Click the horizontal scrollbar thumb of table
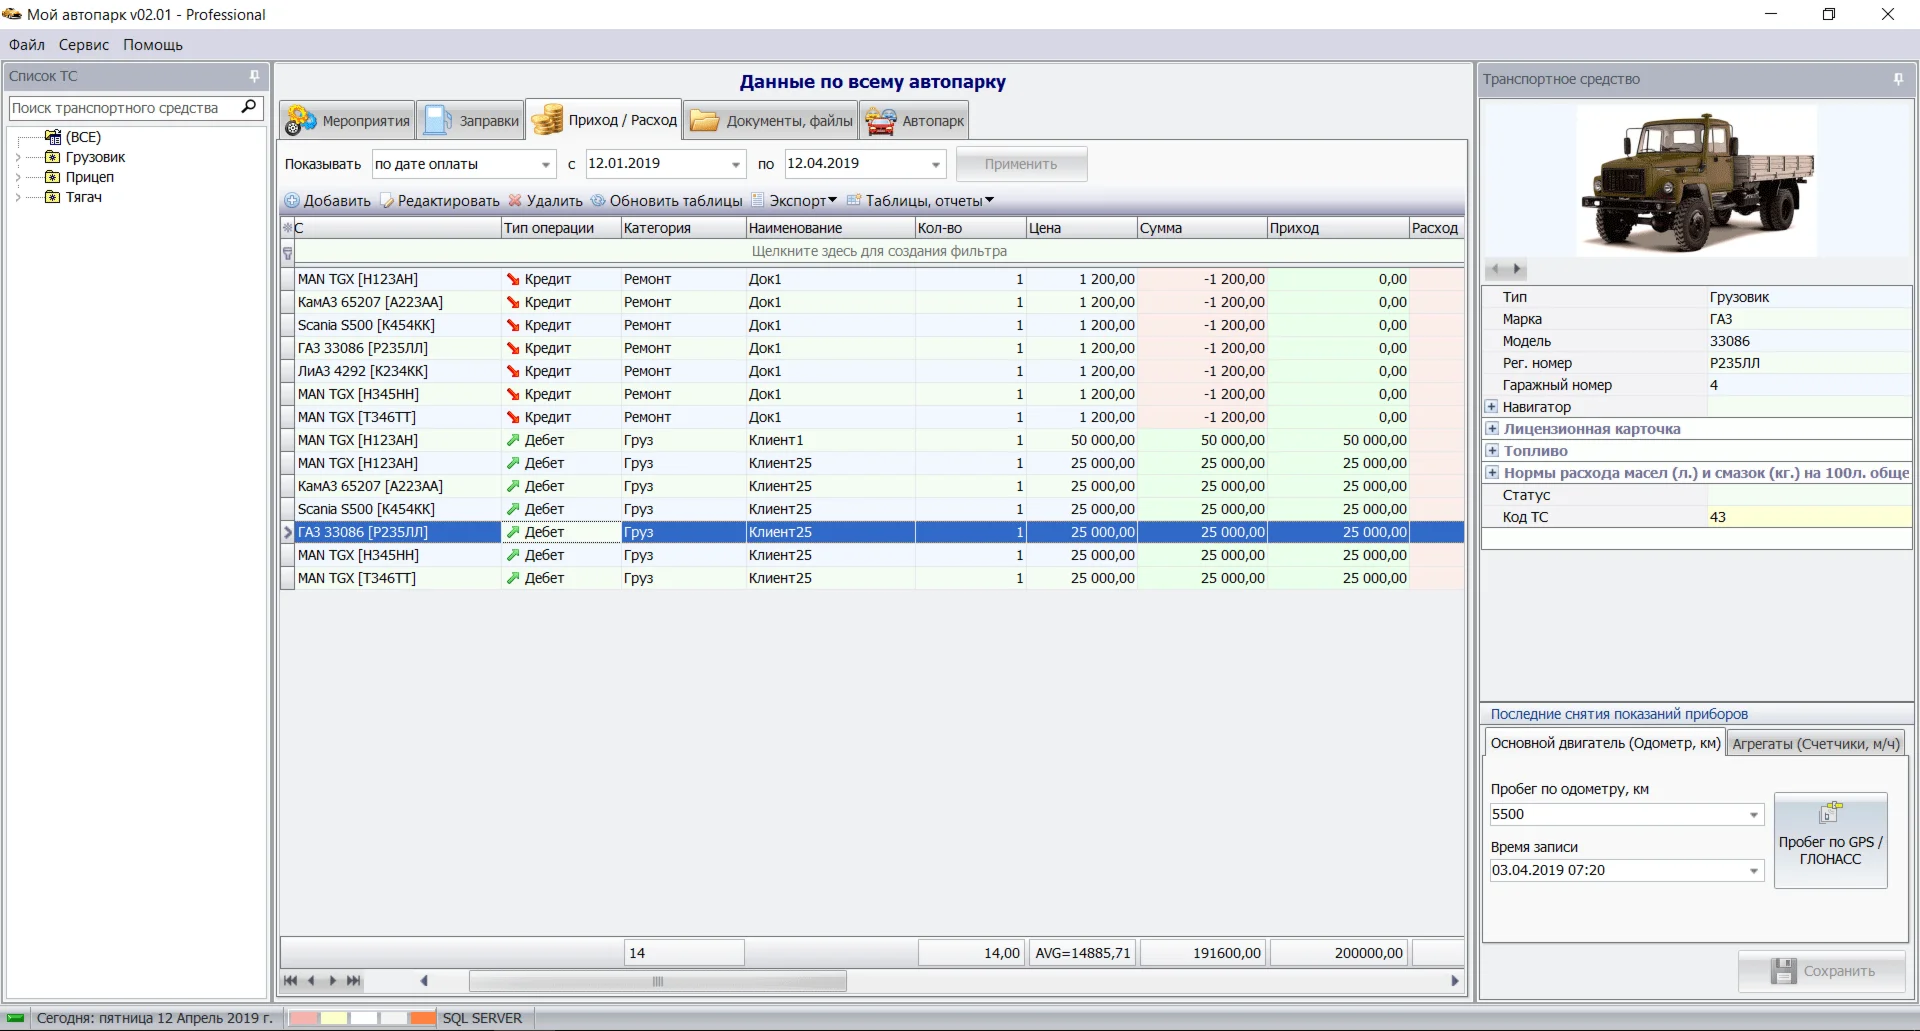Image resolution: width=1920 pixels, height=1031 pixels. coord(657,981)
